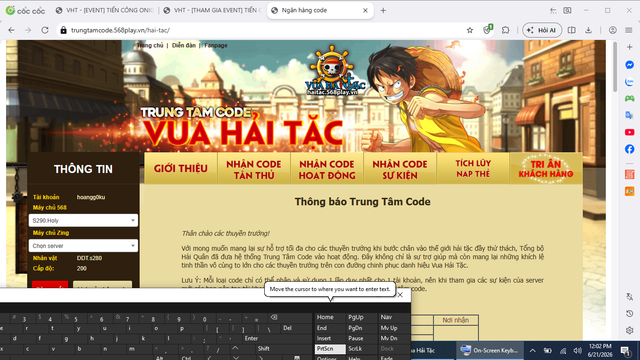This screenshot has height=360, width=640.
Task: Open downloads icon in toolbar
Action: [x=589, y=30]
